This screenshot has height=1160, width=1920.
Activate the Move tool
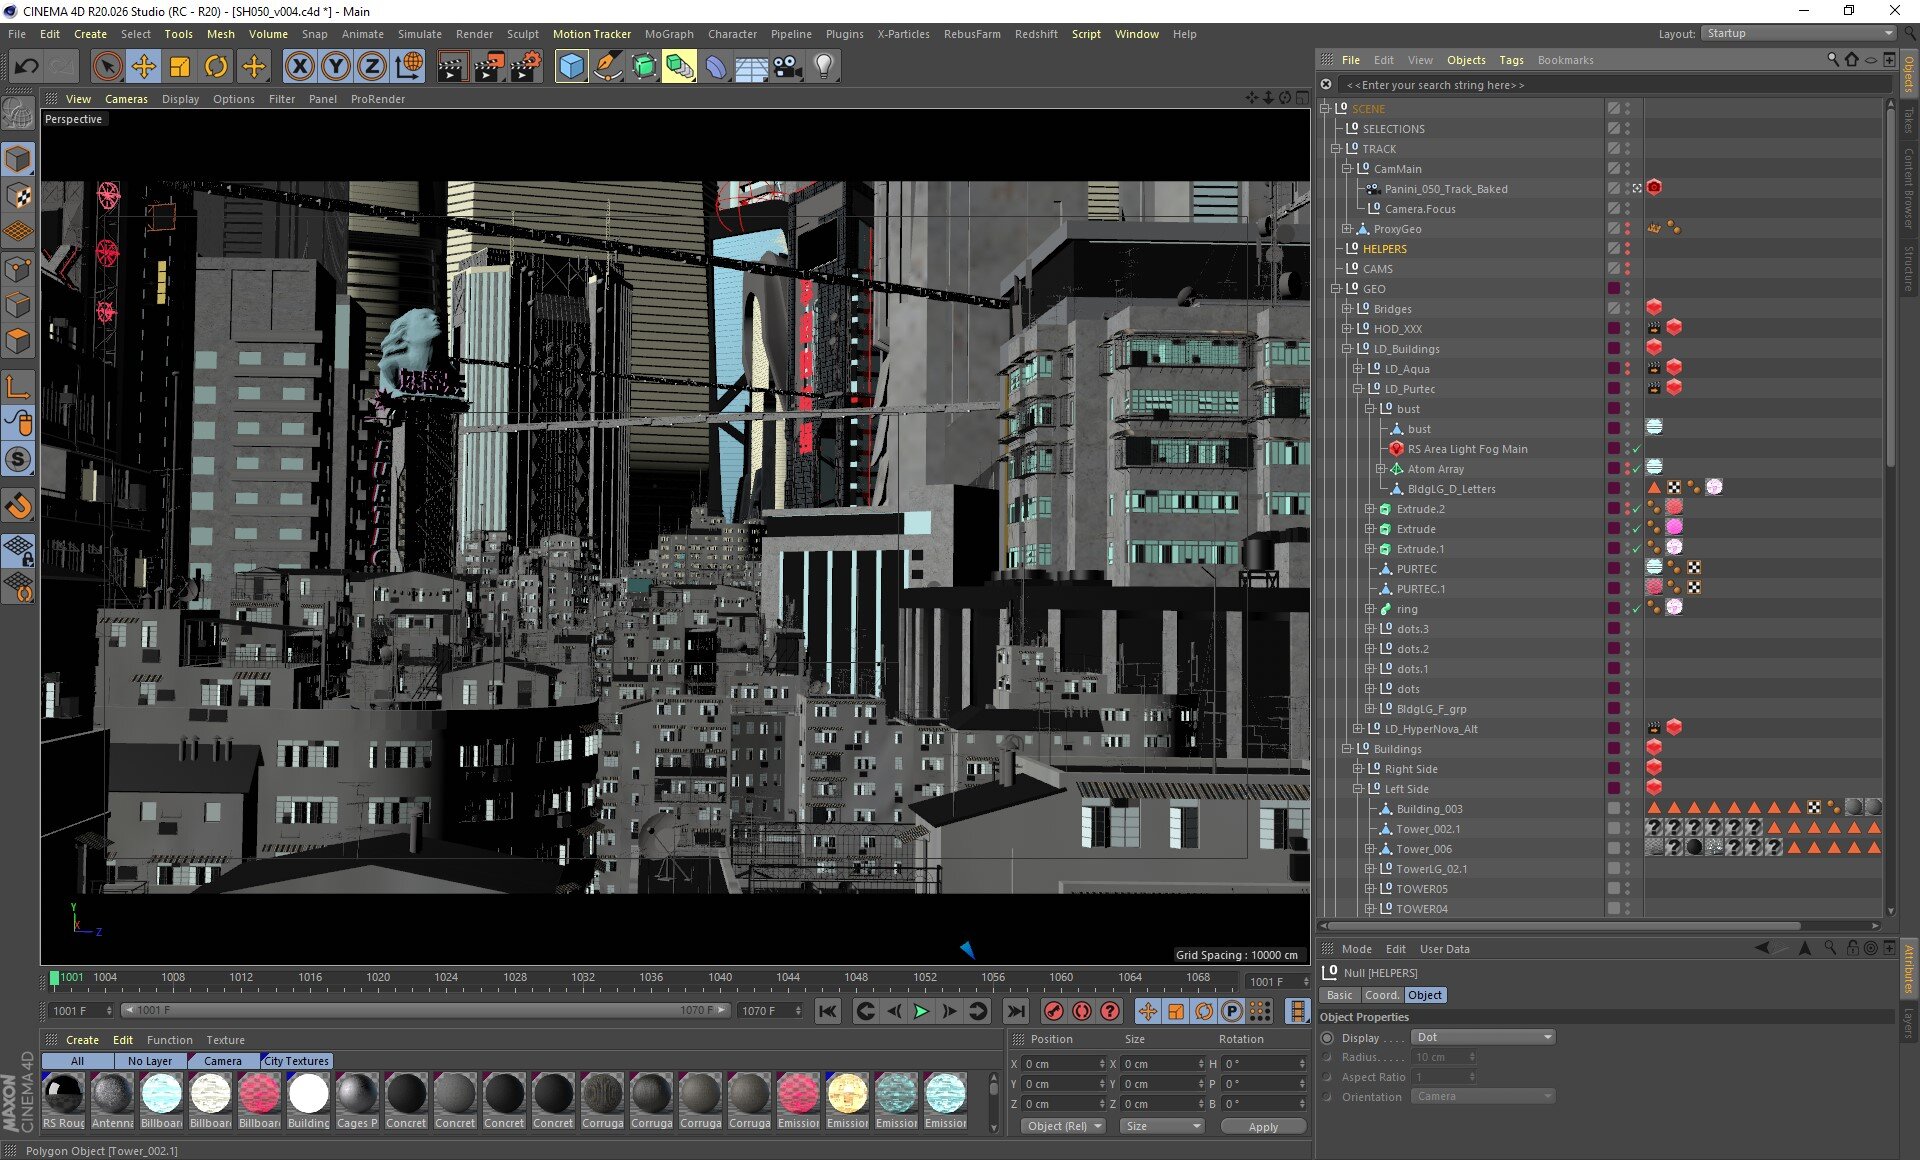[x=144, y=67]
